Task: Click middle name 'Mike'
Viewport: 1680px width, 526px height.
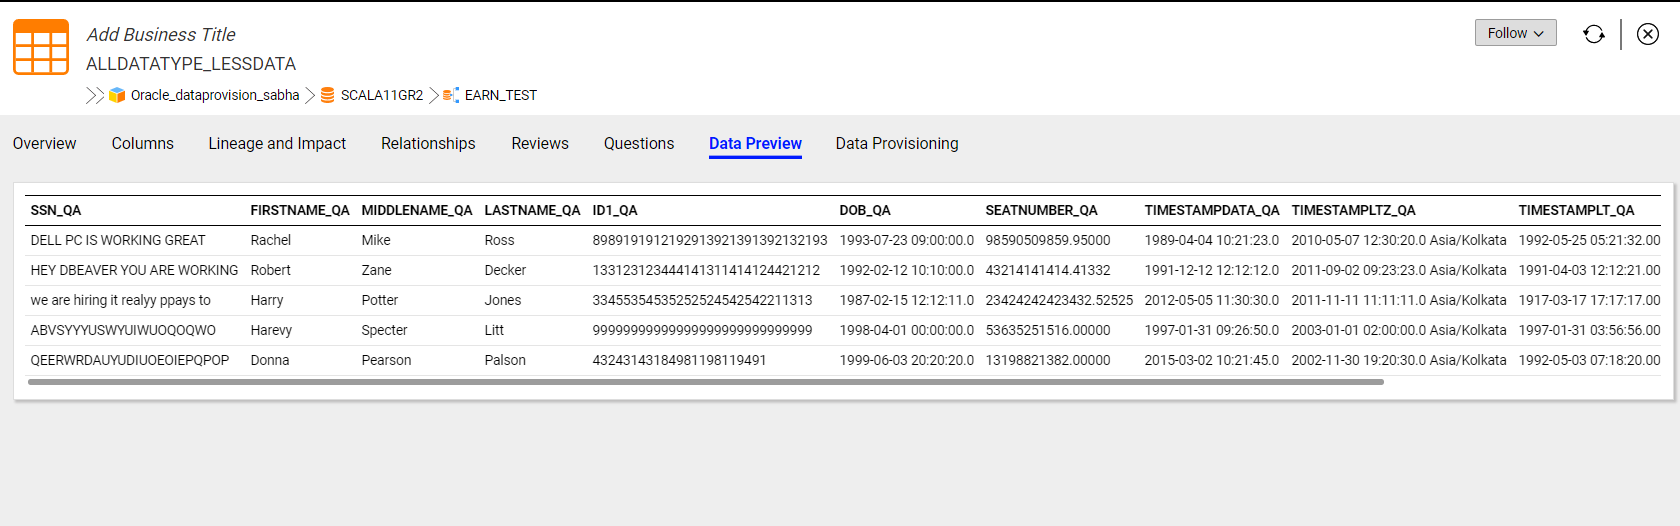Action: [x=376, y=240]
